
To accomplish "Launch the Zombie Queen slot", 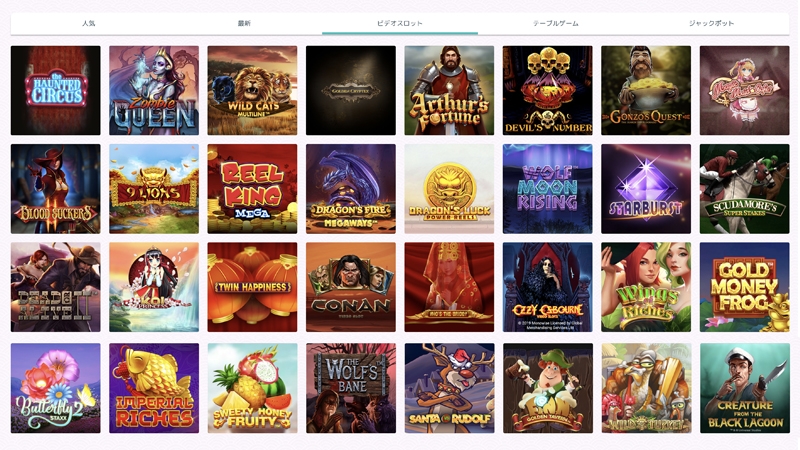I will click(x=154, y=90).
